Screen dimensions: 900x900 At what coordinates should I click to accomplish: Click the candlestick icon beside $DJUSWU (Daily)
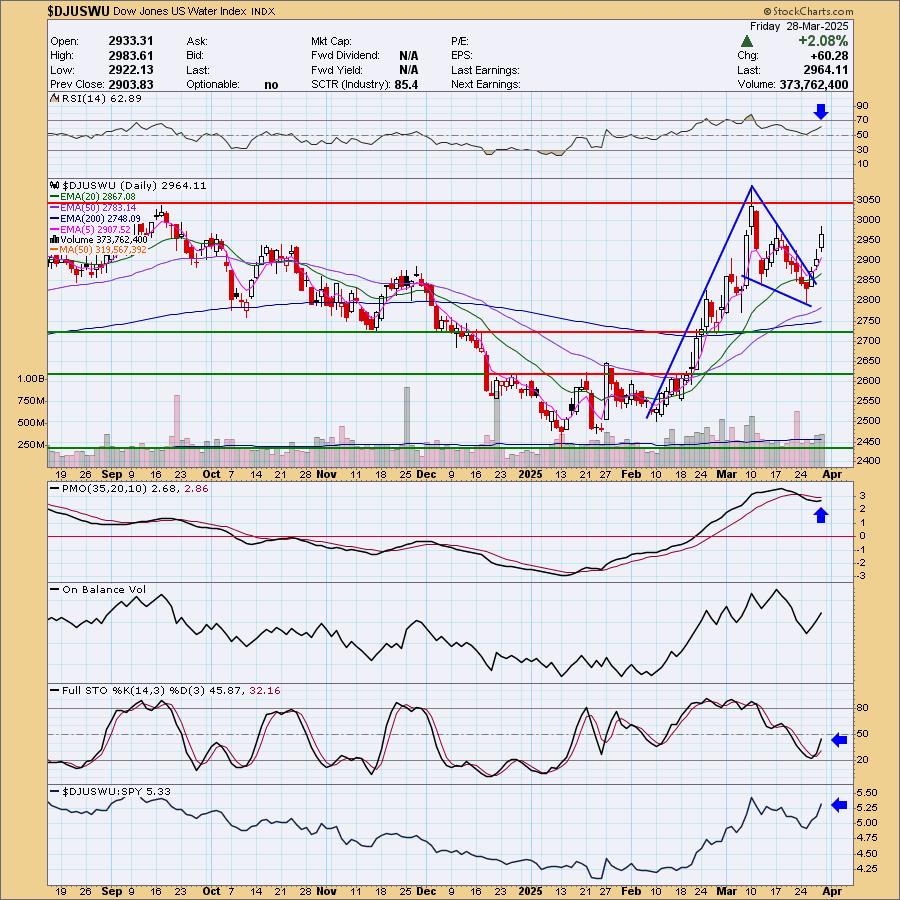[x=55, y=185]
